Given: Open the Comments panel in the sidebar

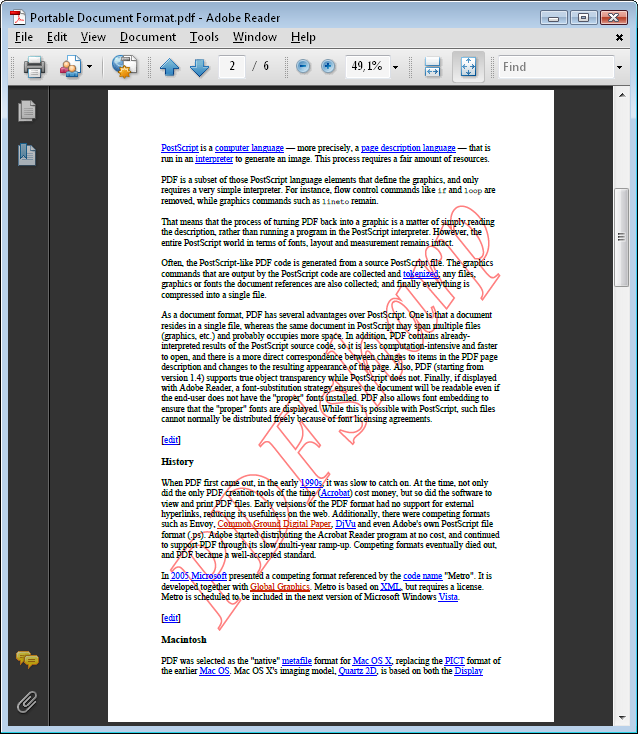Looking at the screenshot, I should (x=27, y=659).
